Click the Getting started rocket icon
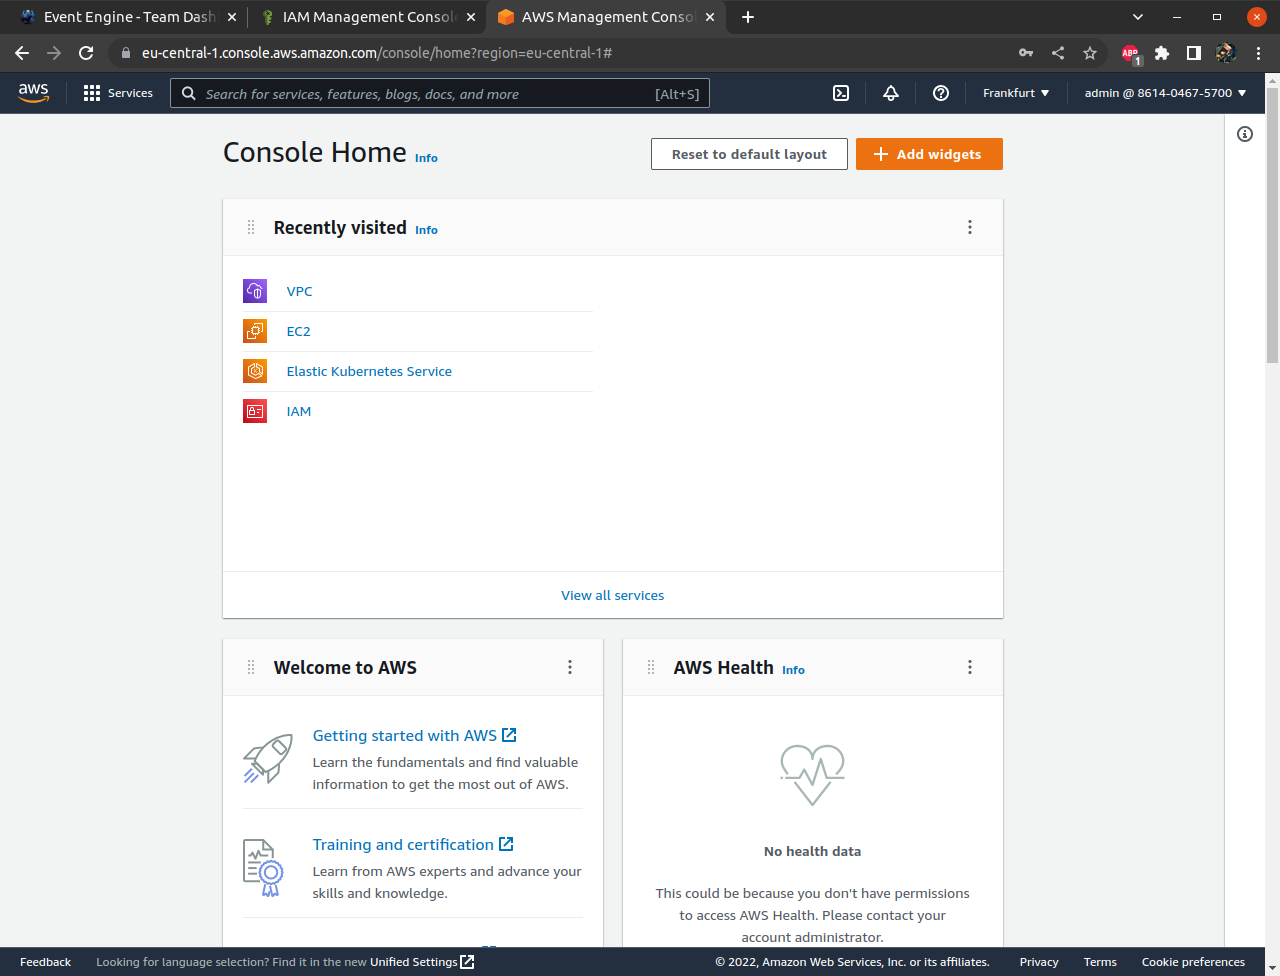Image resolution: width=1280 pixels, height=976 pixels. [x=268, y=759]
